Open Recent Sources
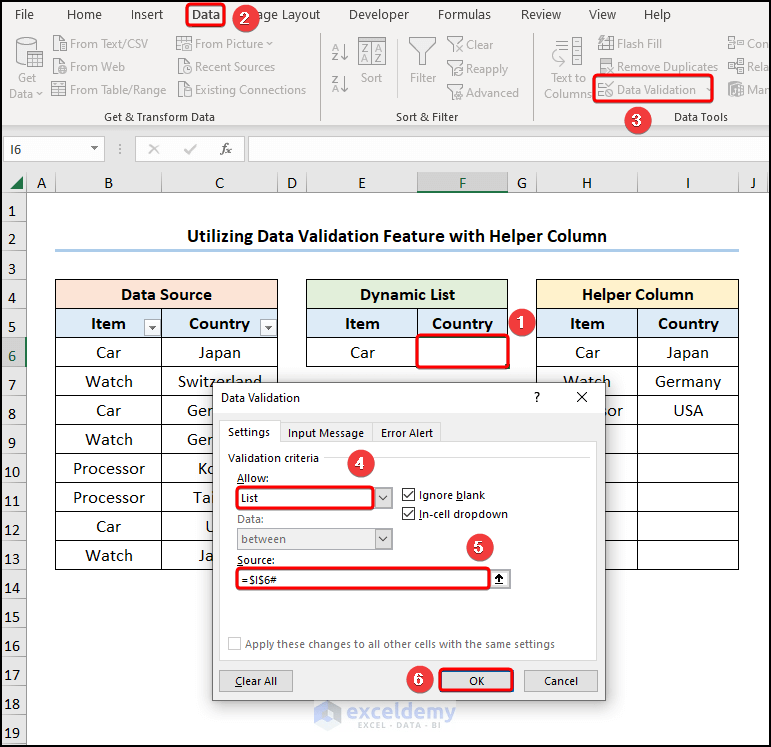This screenshot has height=747, width=771. (226, 67)
